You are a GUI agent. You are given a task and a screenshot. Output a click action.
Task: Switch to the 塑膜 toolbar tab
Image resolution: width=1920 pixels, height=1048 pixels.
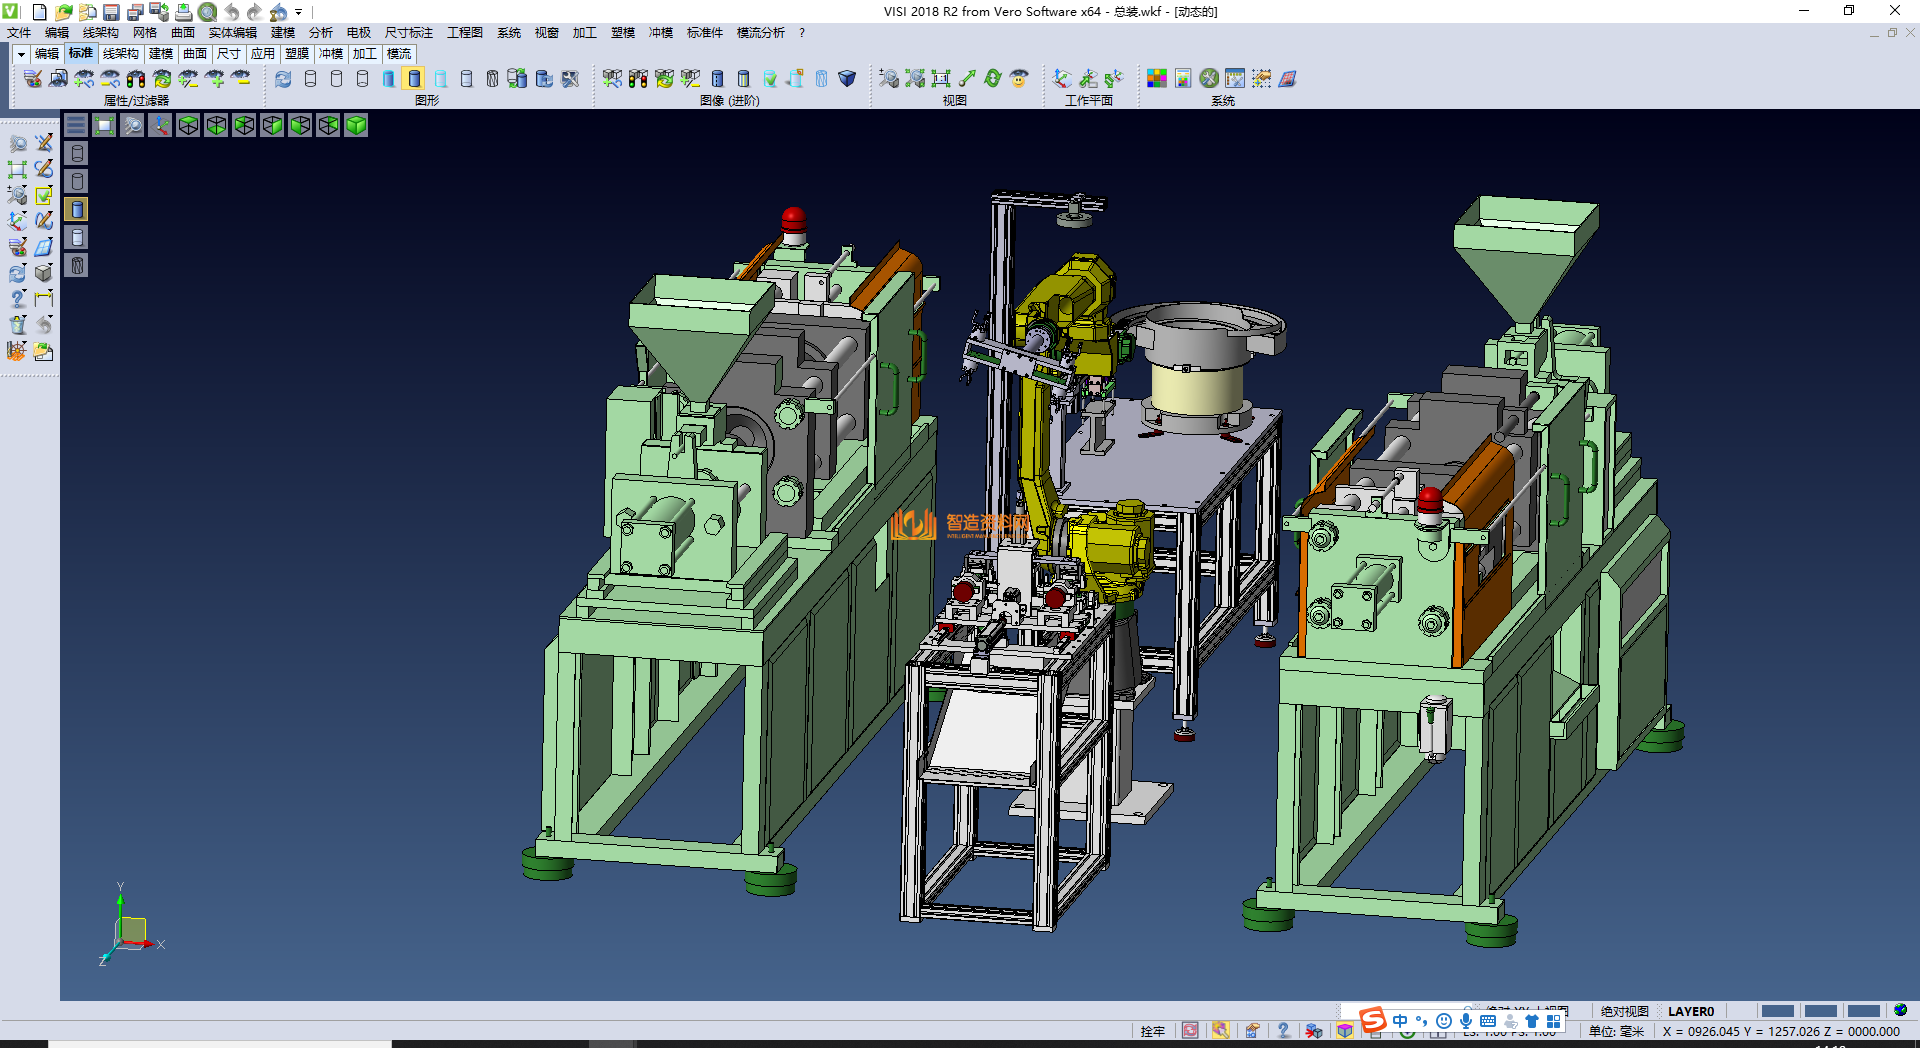click(297, 54)
